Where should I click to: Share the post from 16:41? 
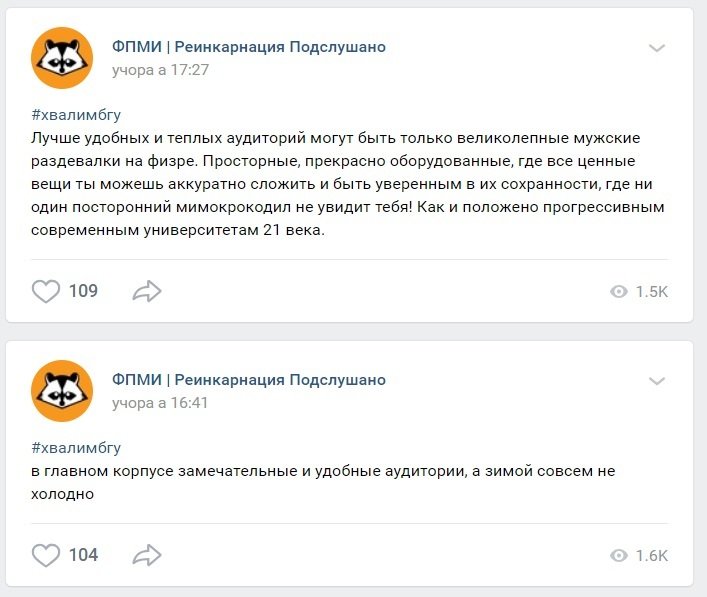(x=147, y=554)
